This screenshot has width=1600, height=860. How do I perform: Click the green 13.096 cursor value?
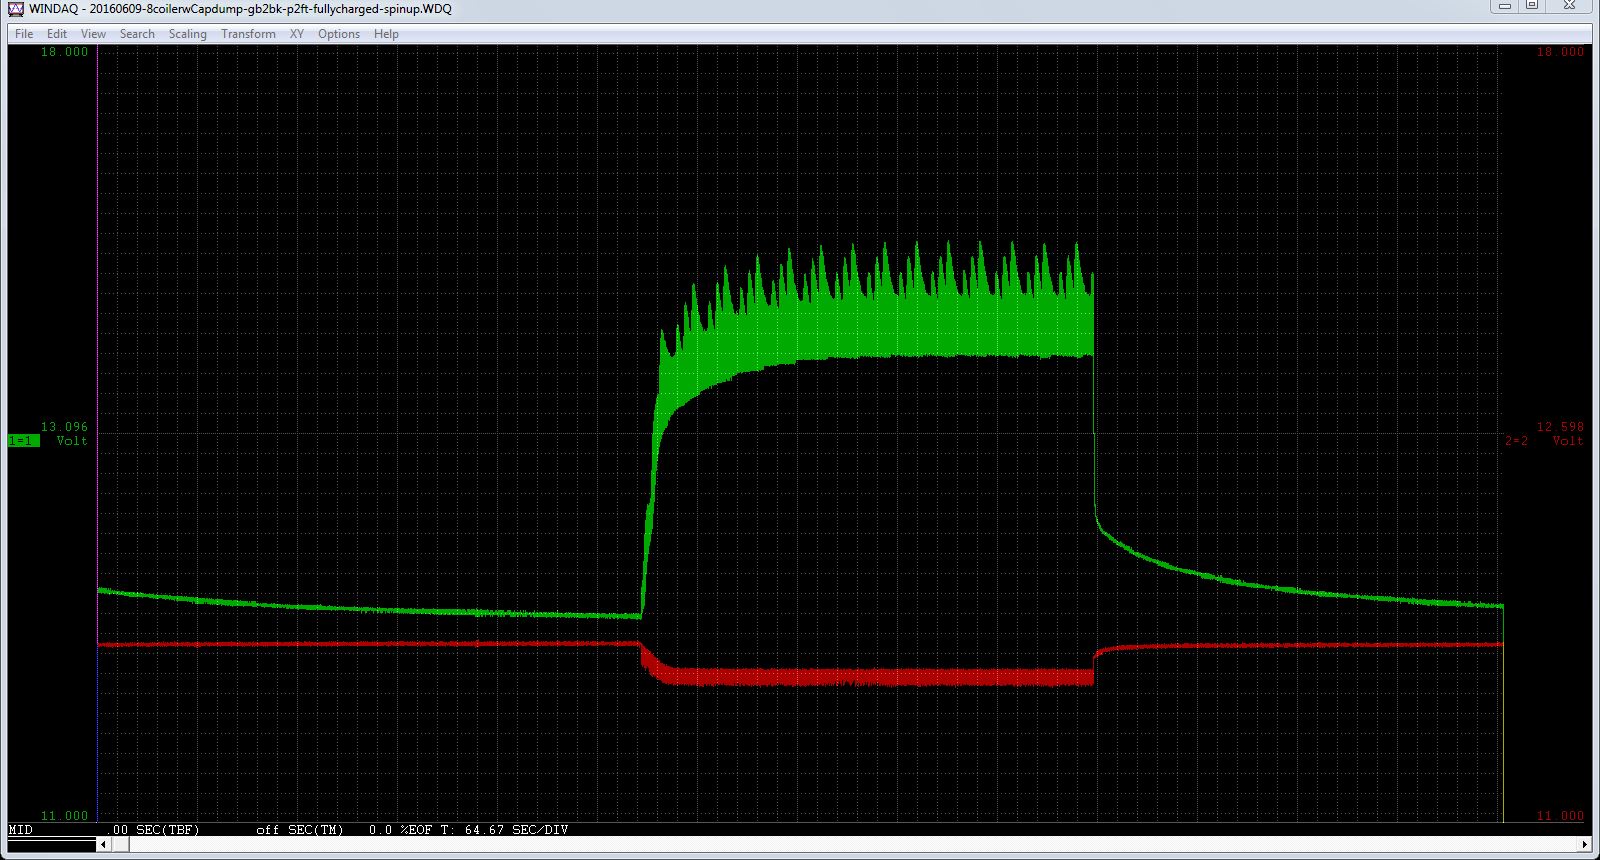click(x=64, y=427)
